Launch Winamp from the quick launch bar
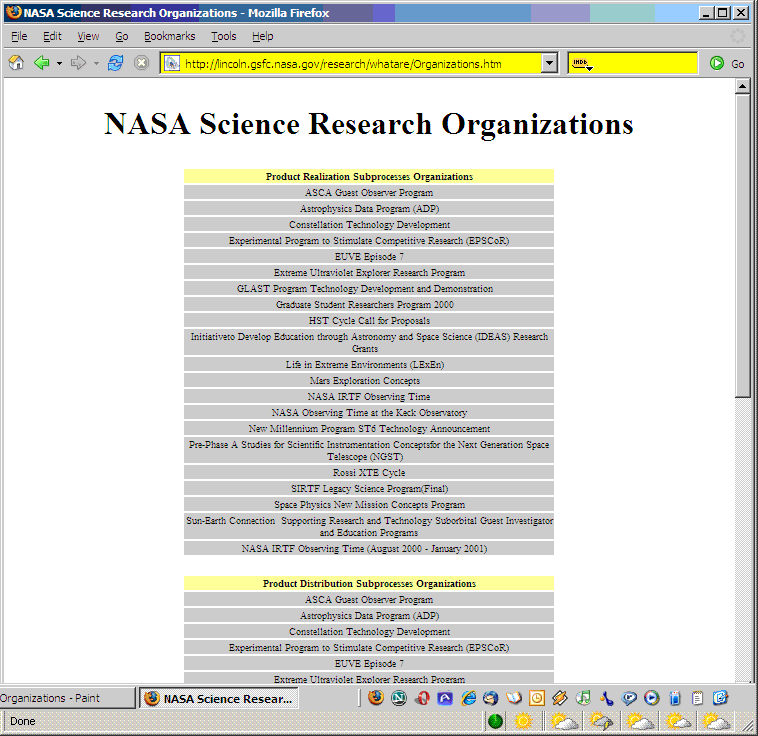758x736 pixels. (x=560, y=698)
